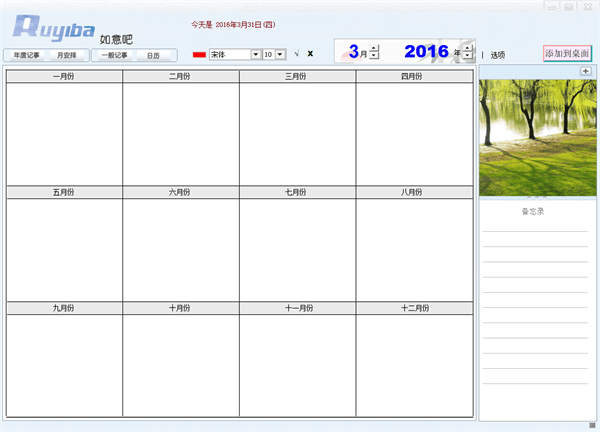Decrease the month with the down arrow

coord(374,57)
